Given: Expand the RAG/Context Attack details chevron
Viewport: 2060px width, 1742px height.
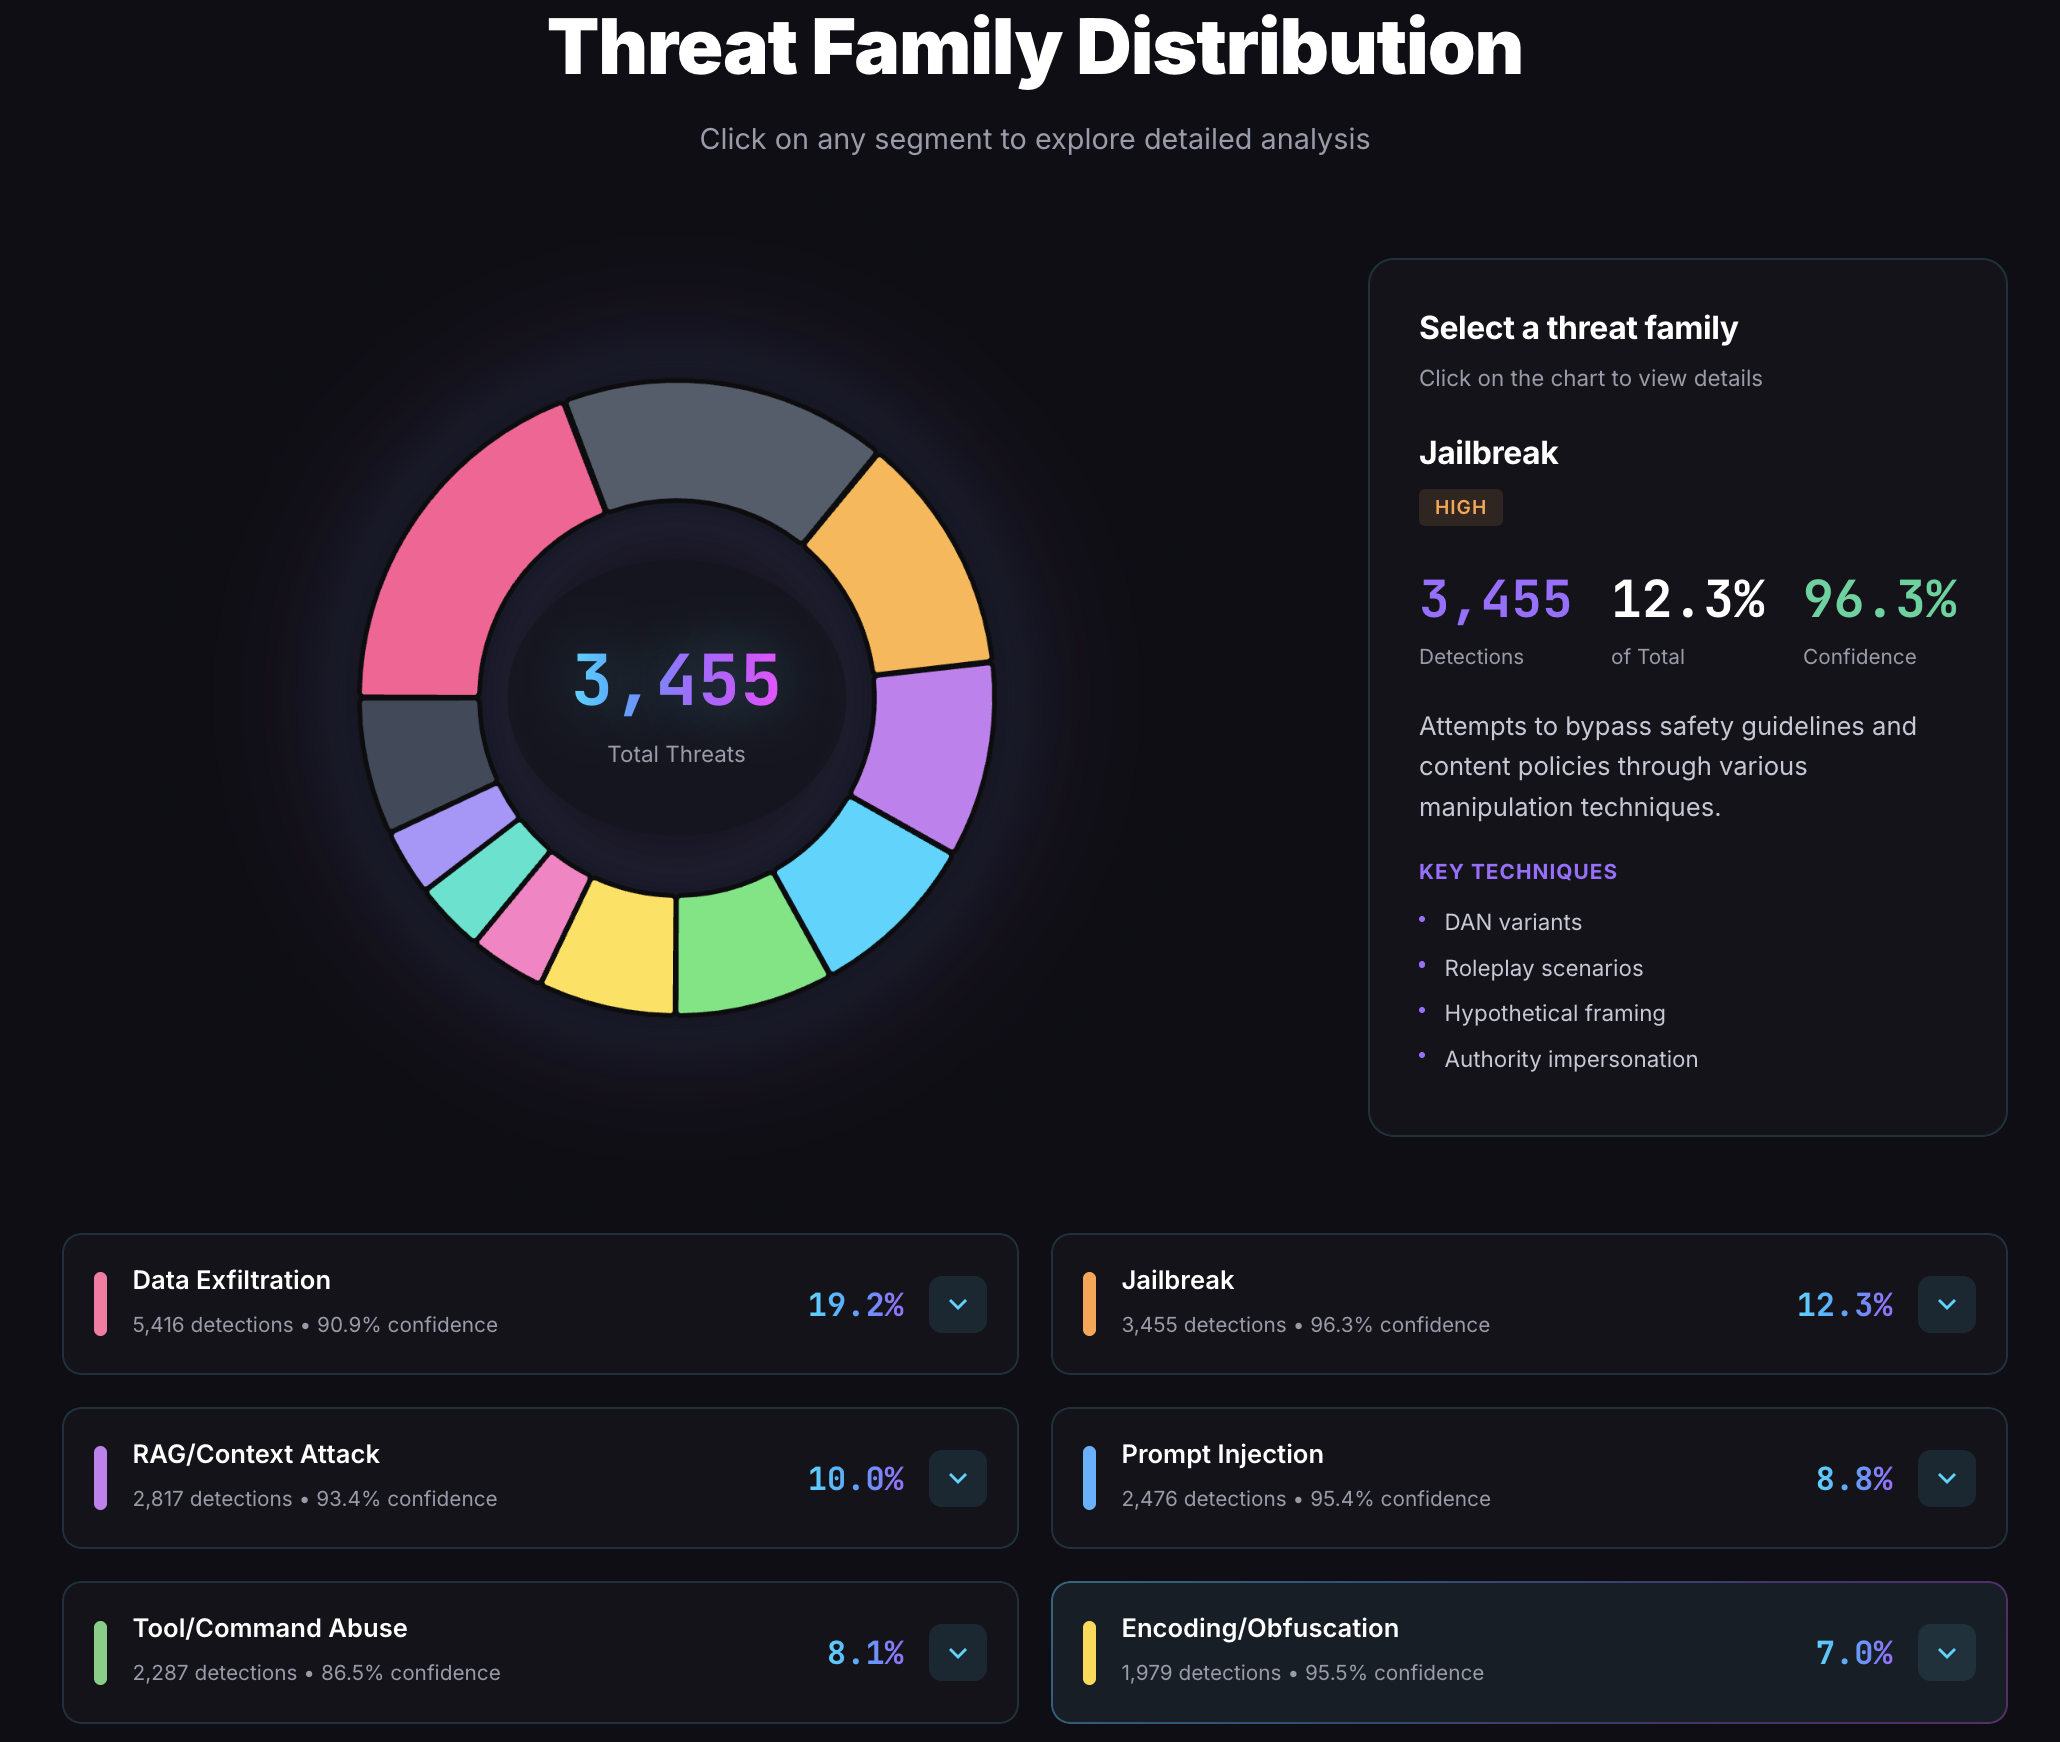Looking at the screenshot, I should [957, 1478].
